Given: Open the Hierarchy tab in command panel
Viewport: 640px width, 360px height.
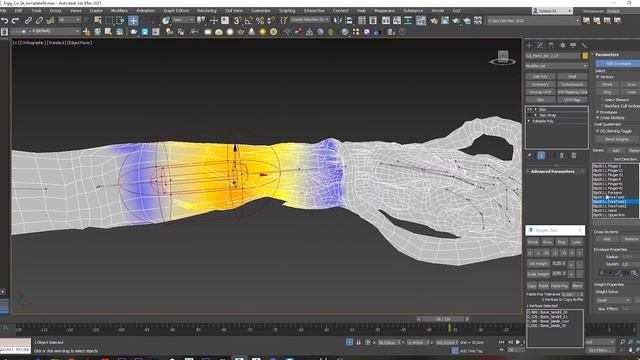Looking at the screenshot, I should (551, 45).
